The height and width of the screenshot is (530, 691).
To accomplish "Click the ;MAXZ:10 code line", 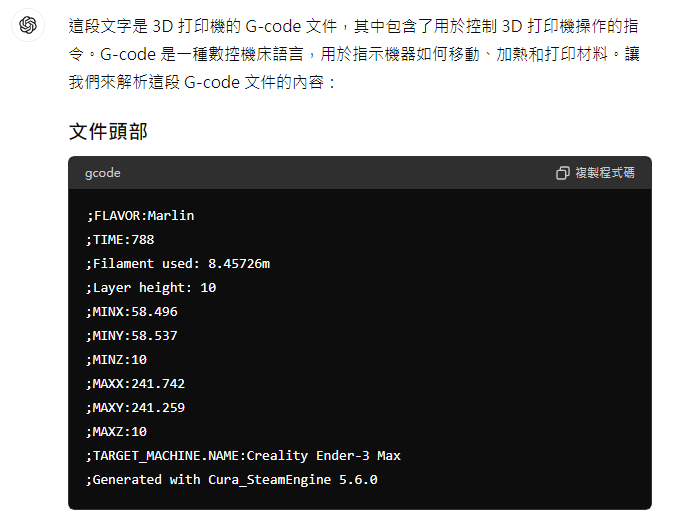I will (x=116, y=432).
